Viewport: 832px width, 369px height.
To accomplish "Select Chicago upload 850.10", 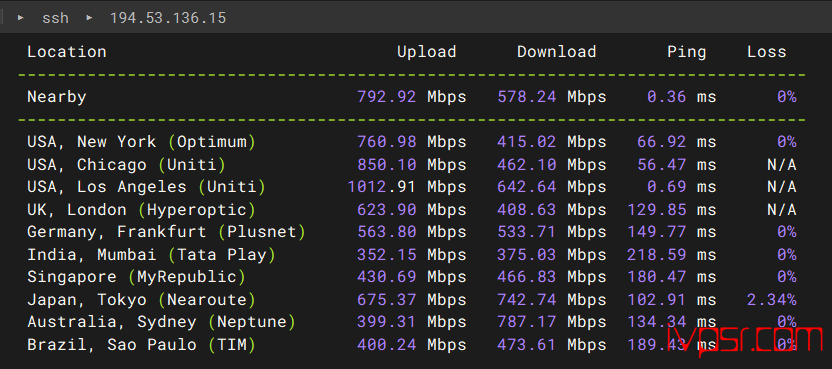I will click(387, 165).
